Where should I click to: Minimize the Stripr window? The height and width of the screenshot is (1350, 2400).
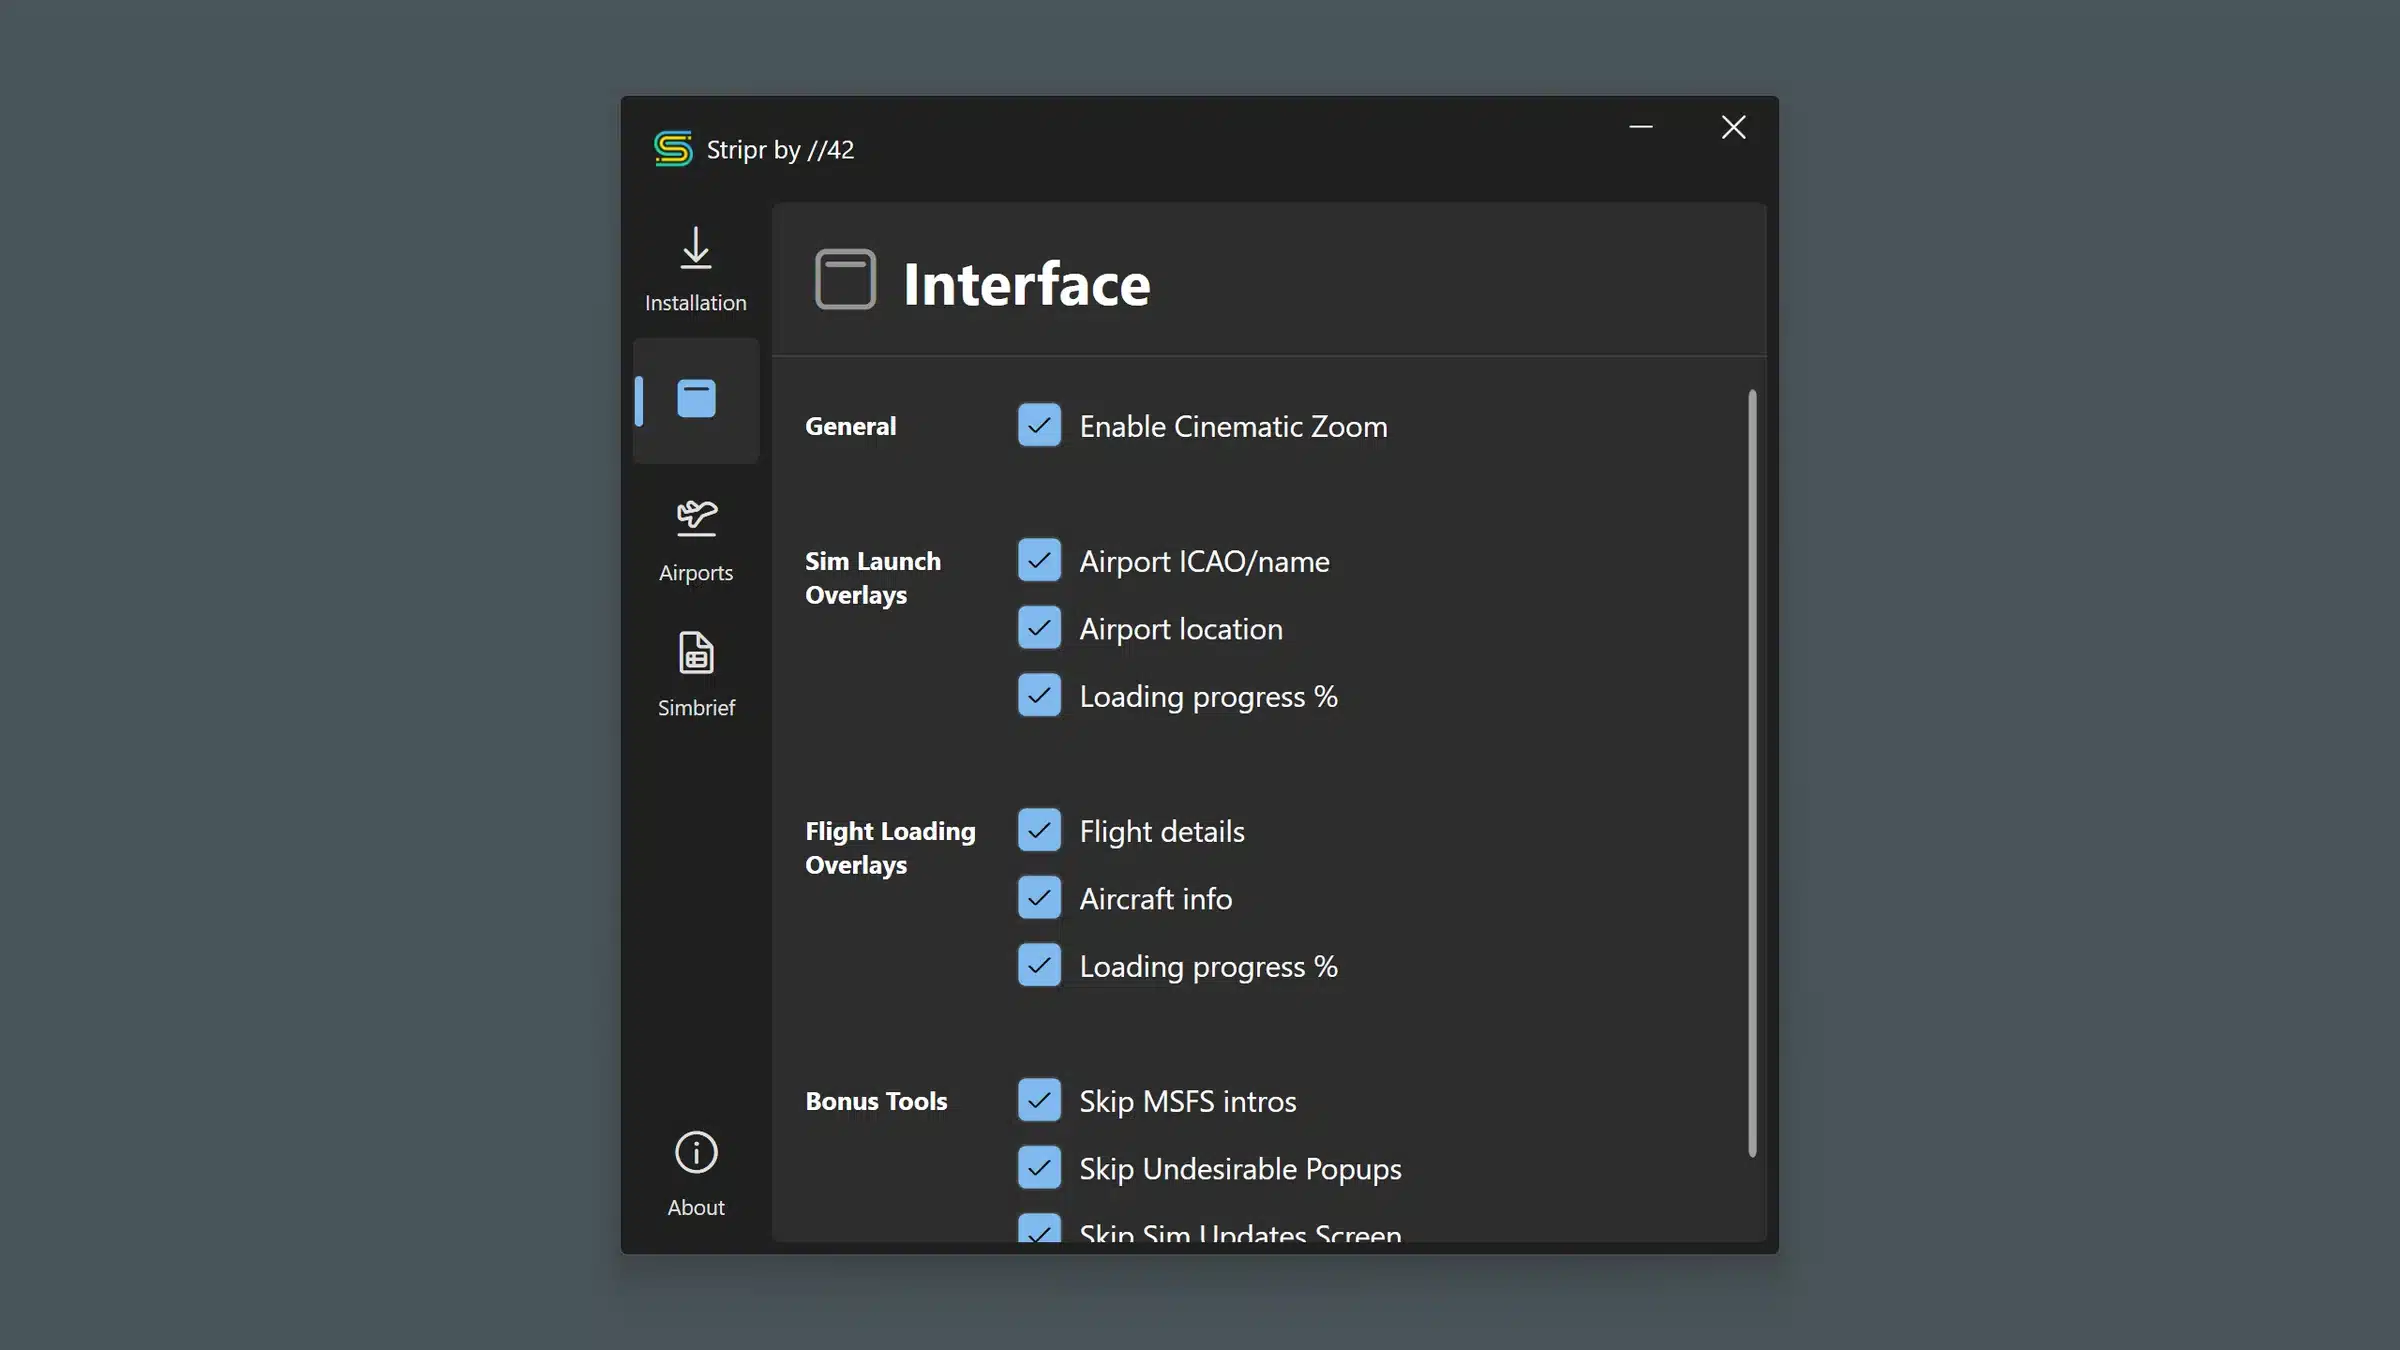[x=1641, y=127]
